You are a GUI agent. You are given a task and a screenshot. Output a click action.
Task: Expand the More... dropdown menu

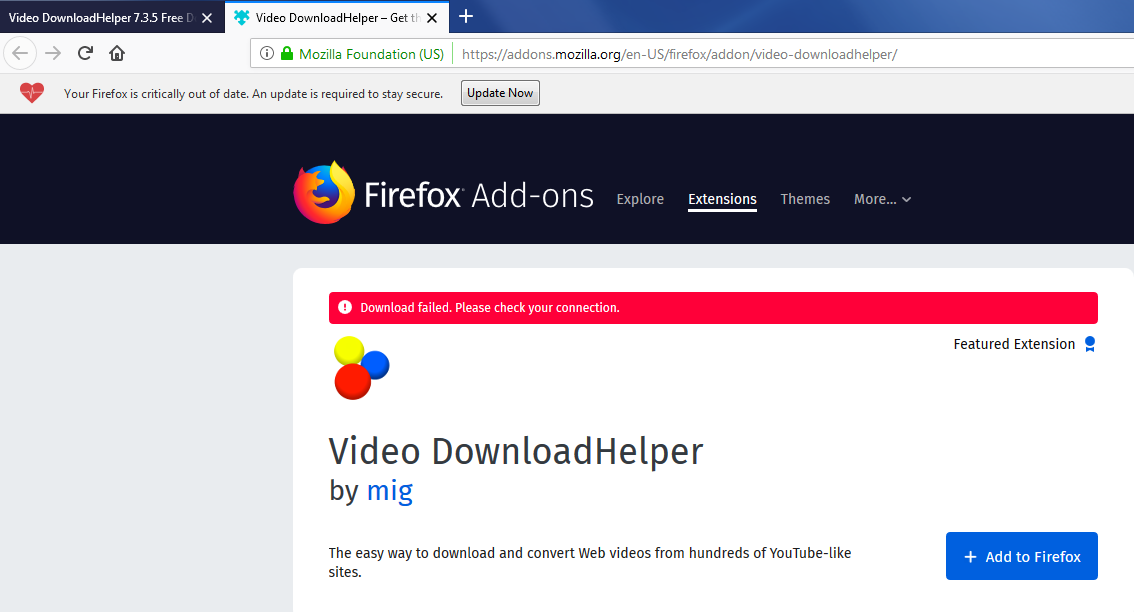882,199
